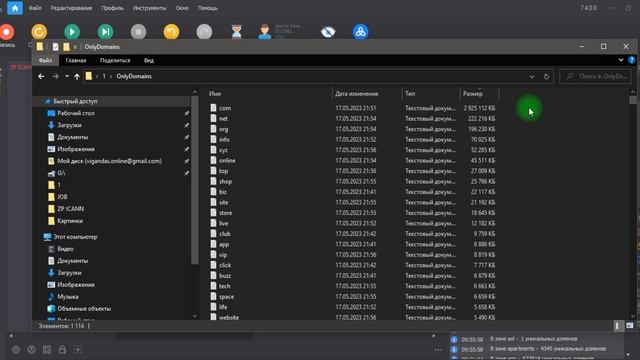Image resolution: width=640 pixels, height=360 pixels.
Task: Select Мой диск Google Drive entry
Action: [x=109, y=161]
